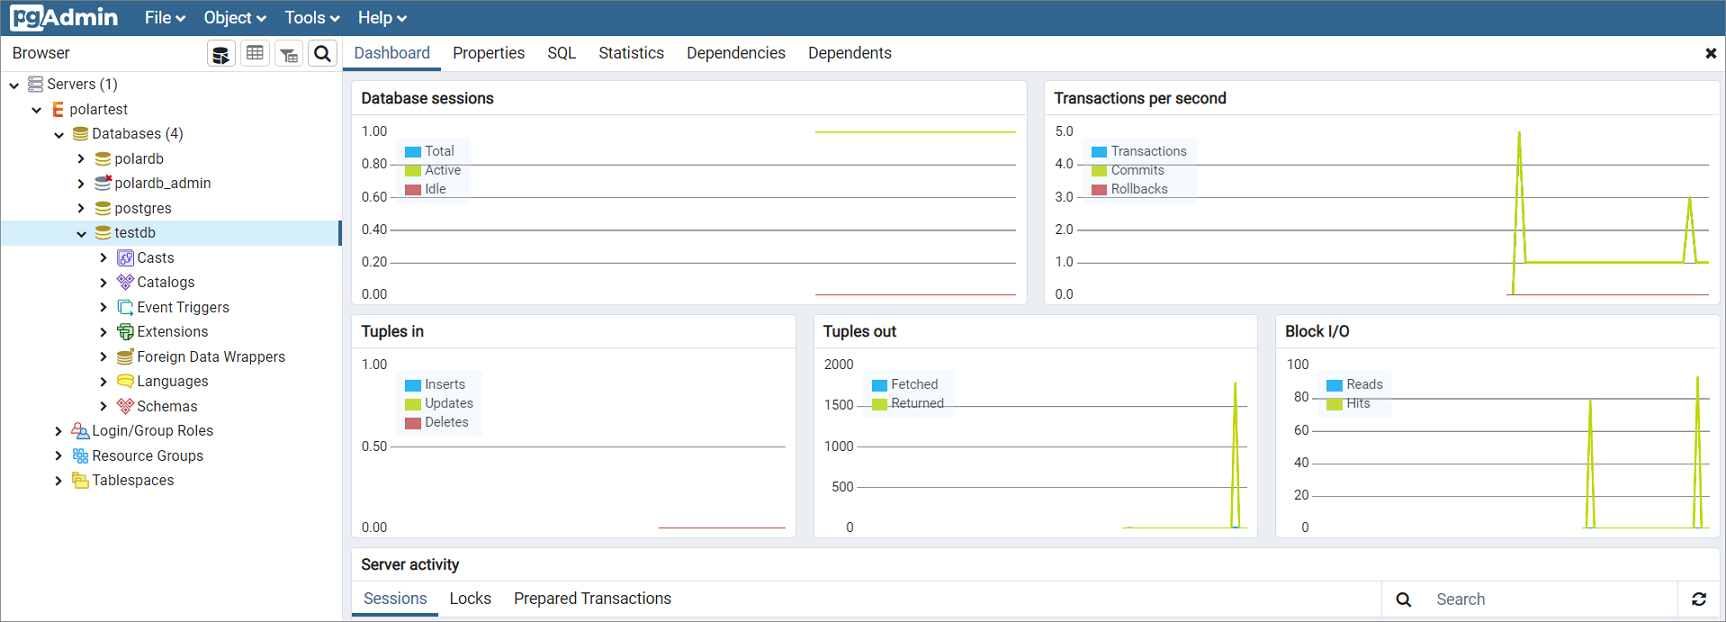
Task: Open the Tools menu
Action: tap(311, 18)
